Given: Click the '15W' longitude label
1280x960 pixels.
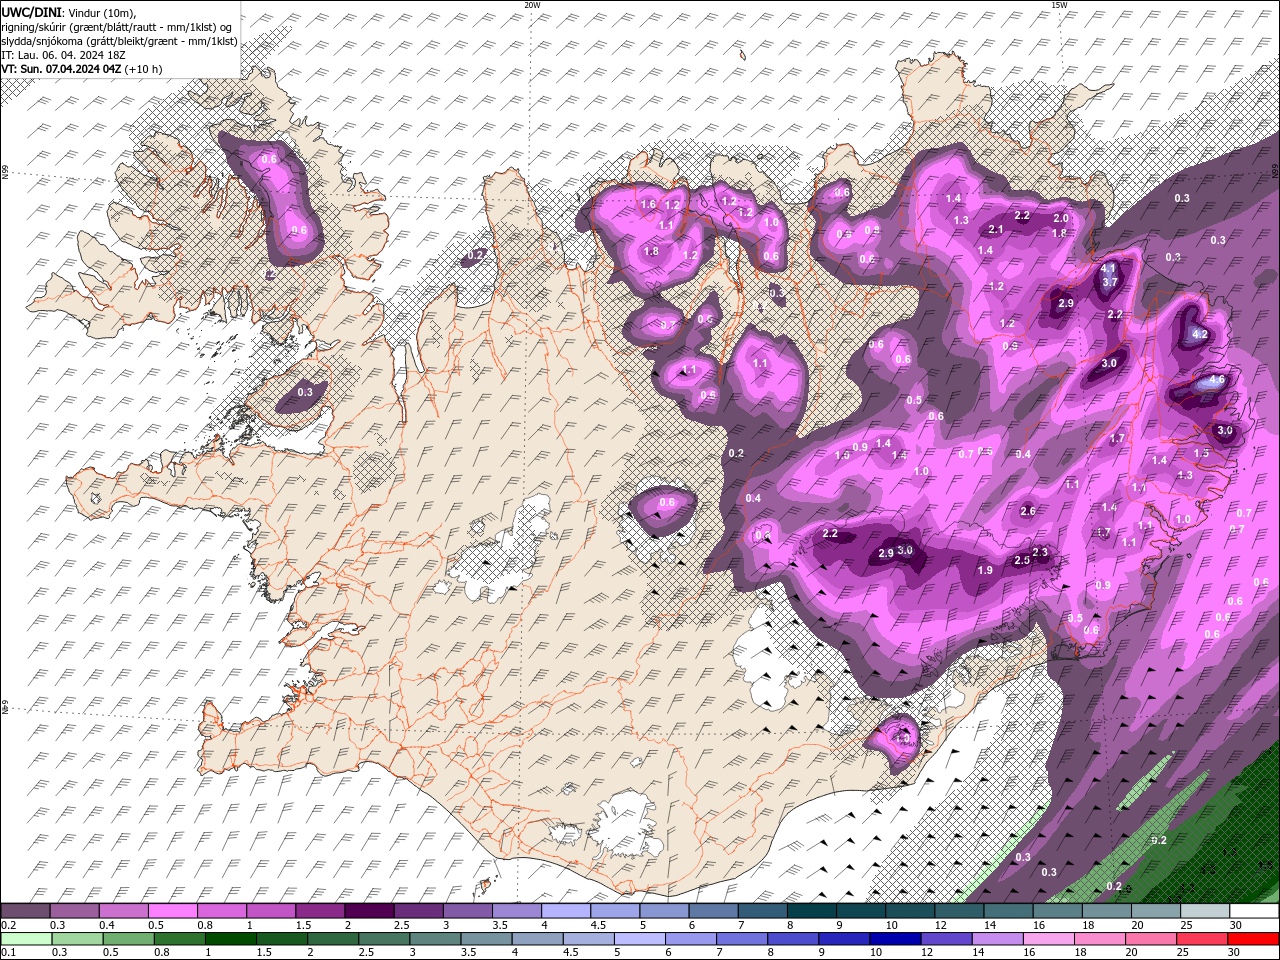Looking at the screenshot, I should (1059, 5).
